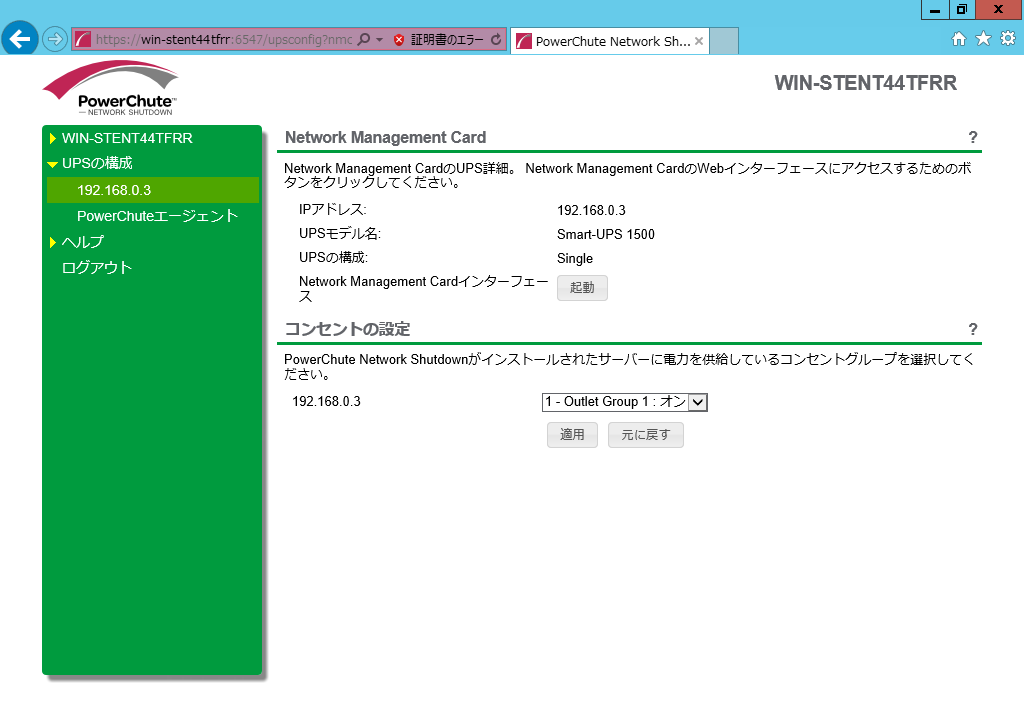Open browser Favorites with the star icon
The image size is (1024, 728).
[984, 38]
